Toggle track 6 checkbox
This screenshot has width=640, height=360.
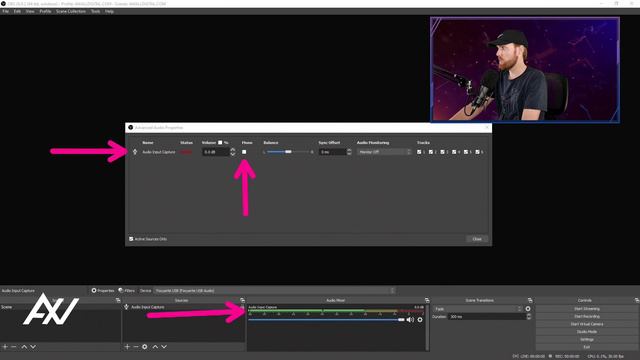point(478,152)
